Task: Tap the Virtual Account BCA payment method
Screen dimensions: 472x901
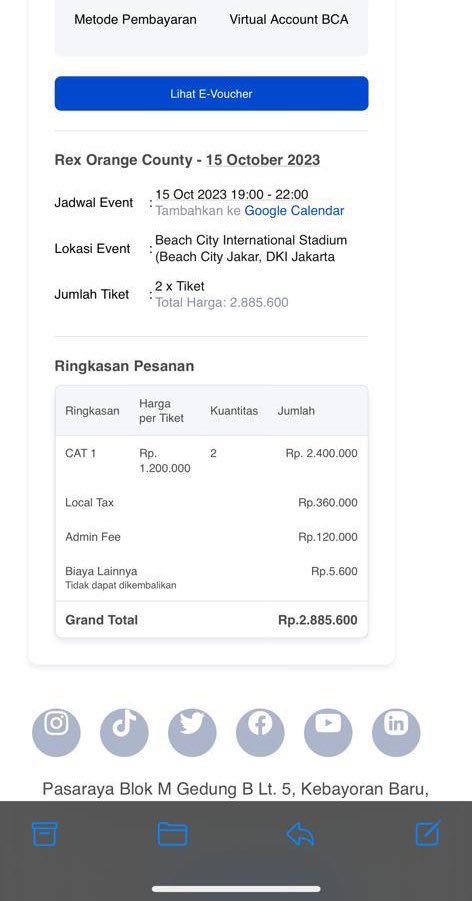Action: [x=289, y=20]
